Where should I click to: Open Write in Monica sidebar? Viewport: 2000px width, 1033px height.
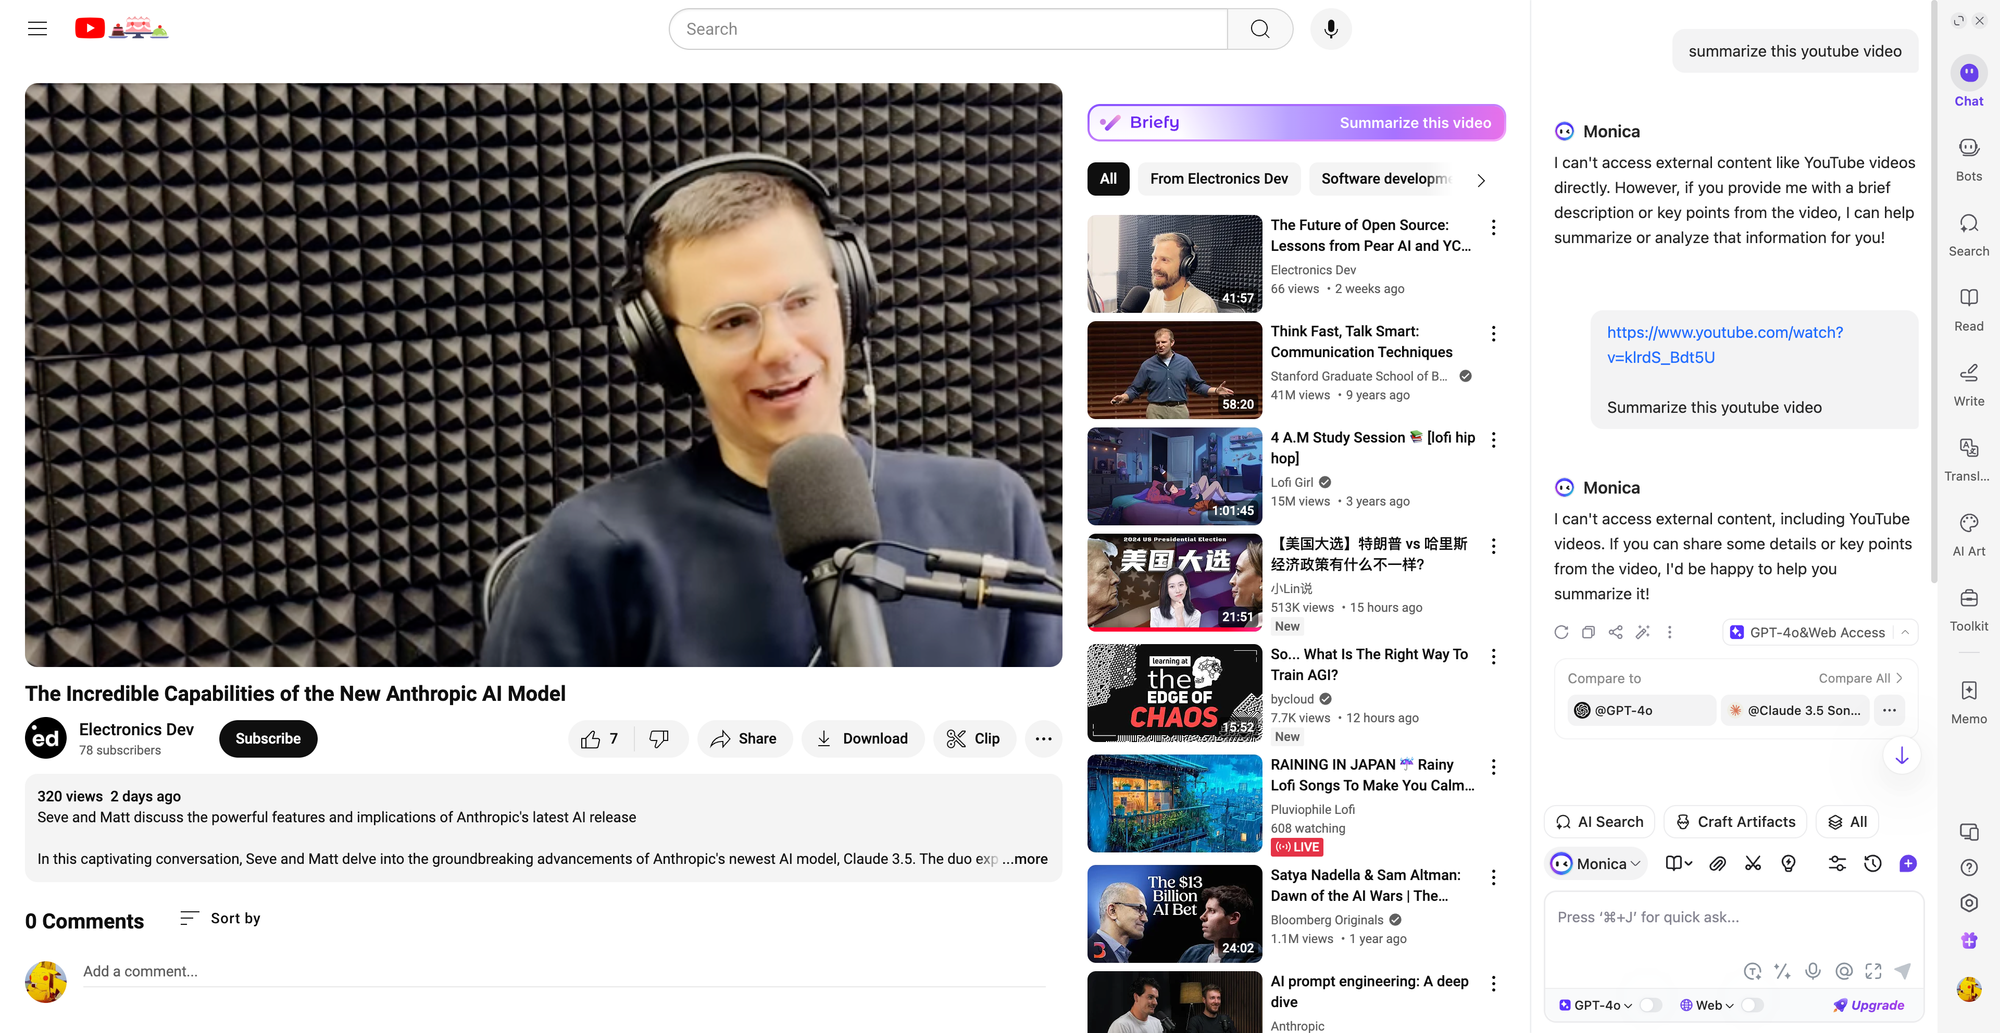(1969, 384)
